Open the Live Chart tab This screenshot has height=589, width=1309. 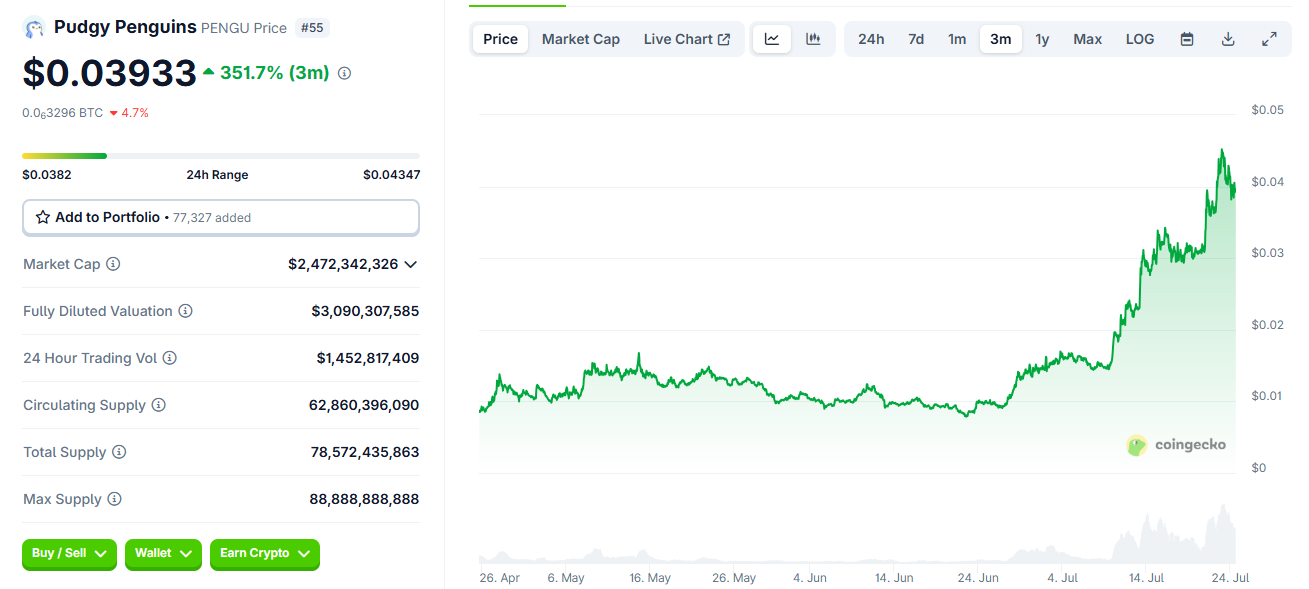click(687, 39)
